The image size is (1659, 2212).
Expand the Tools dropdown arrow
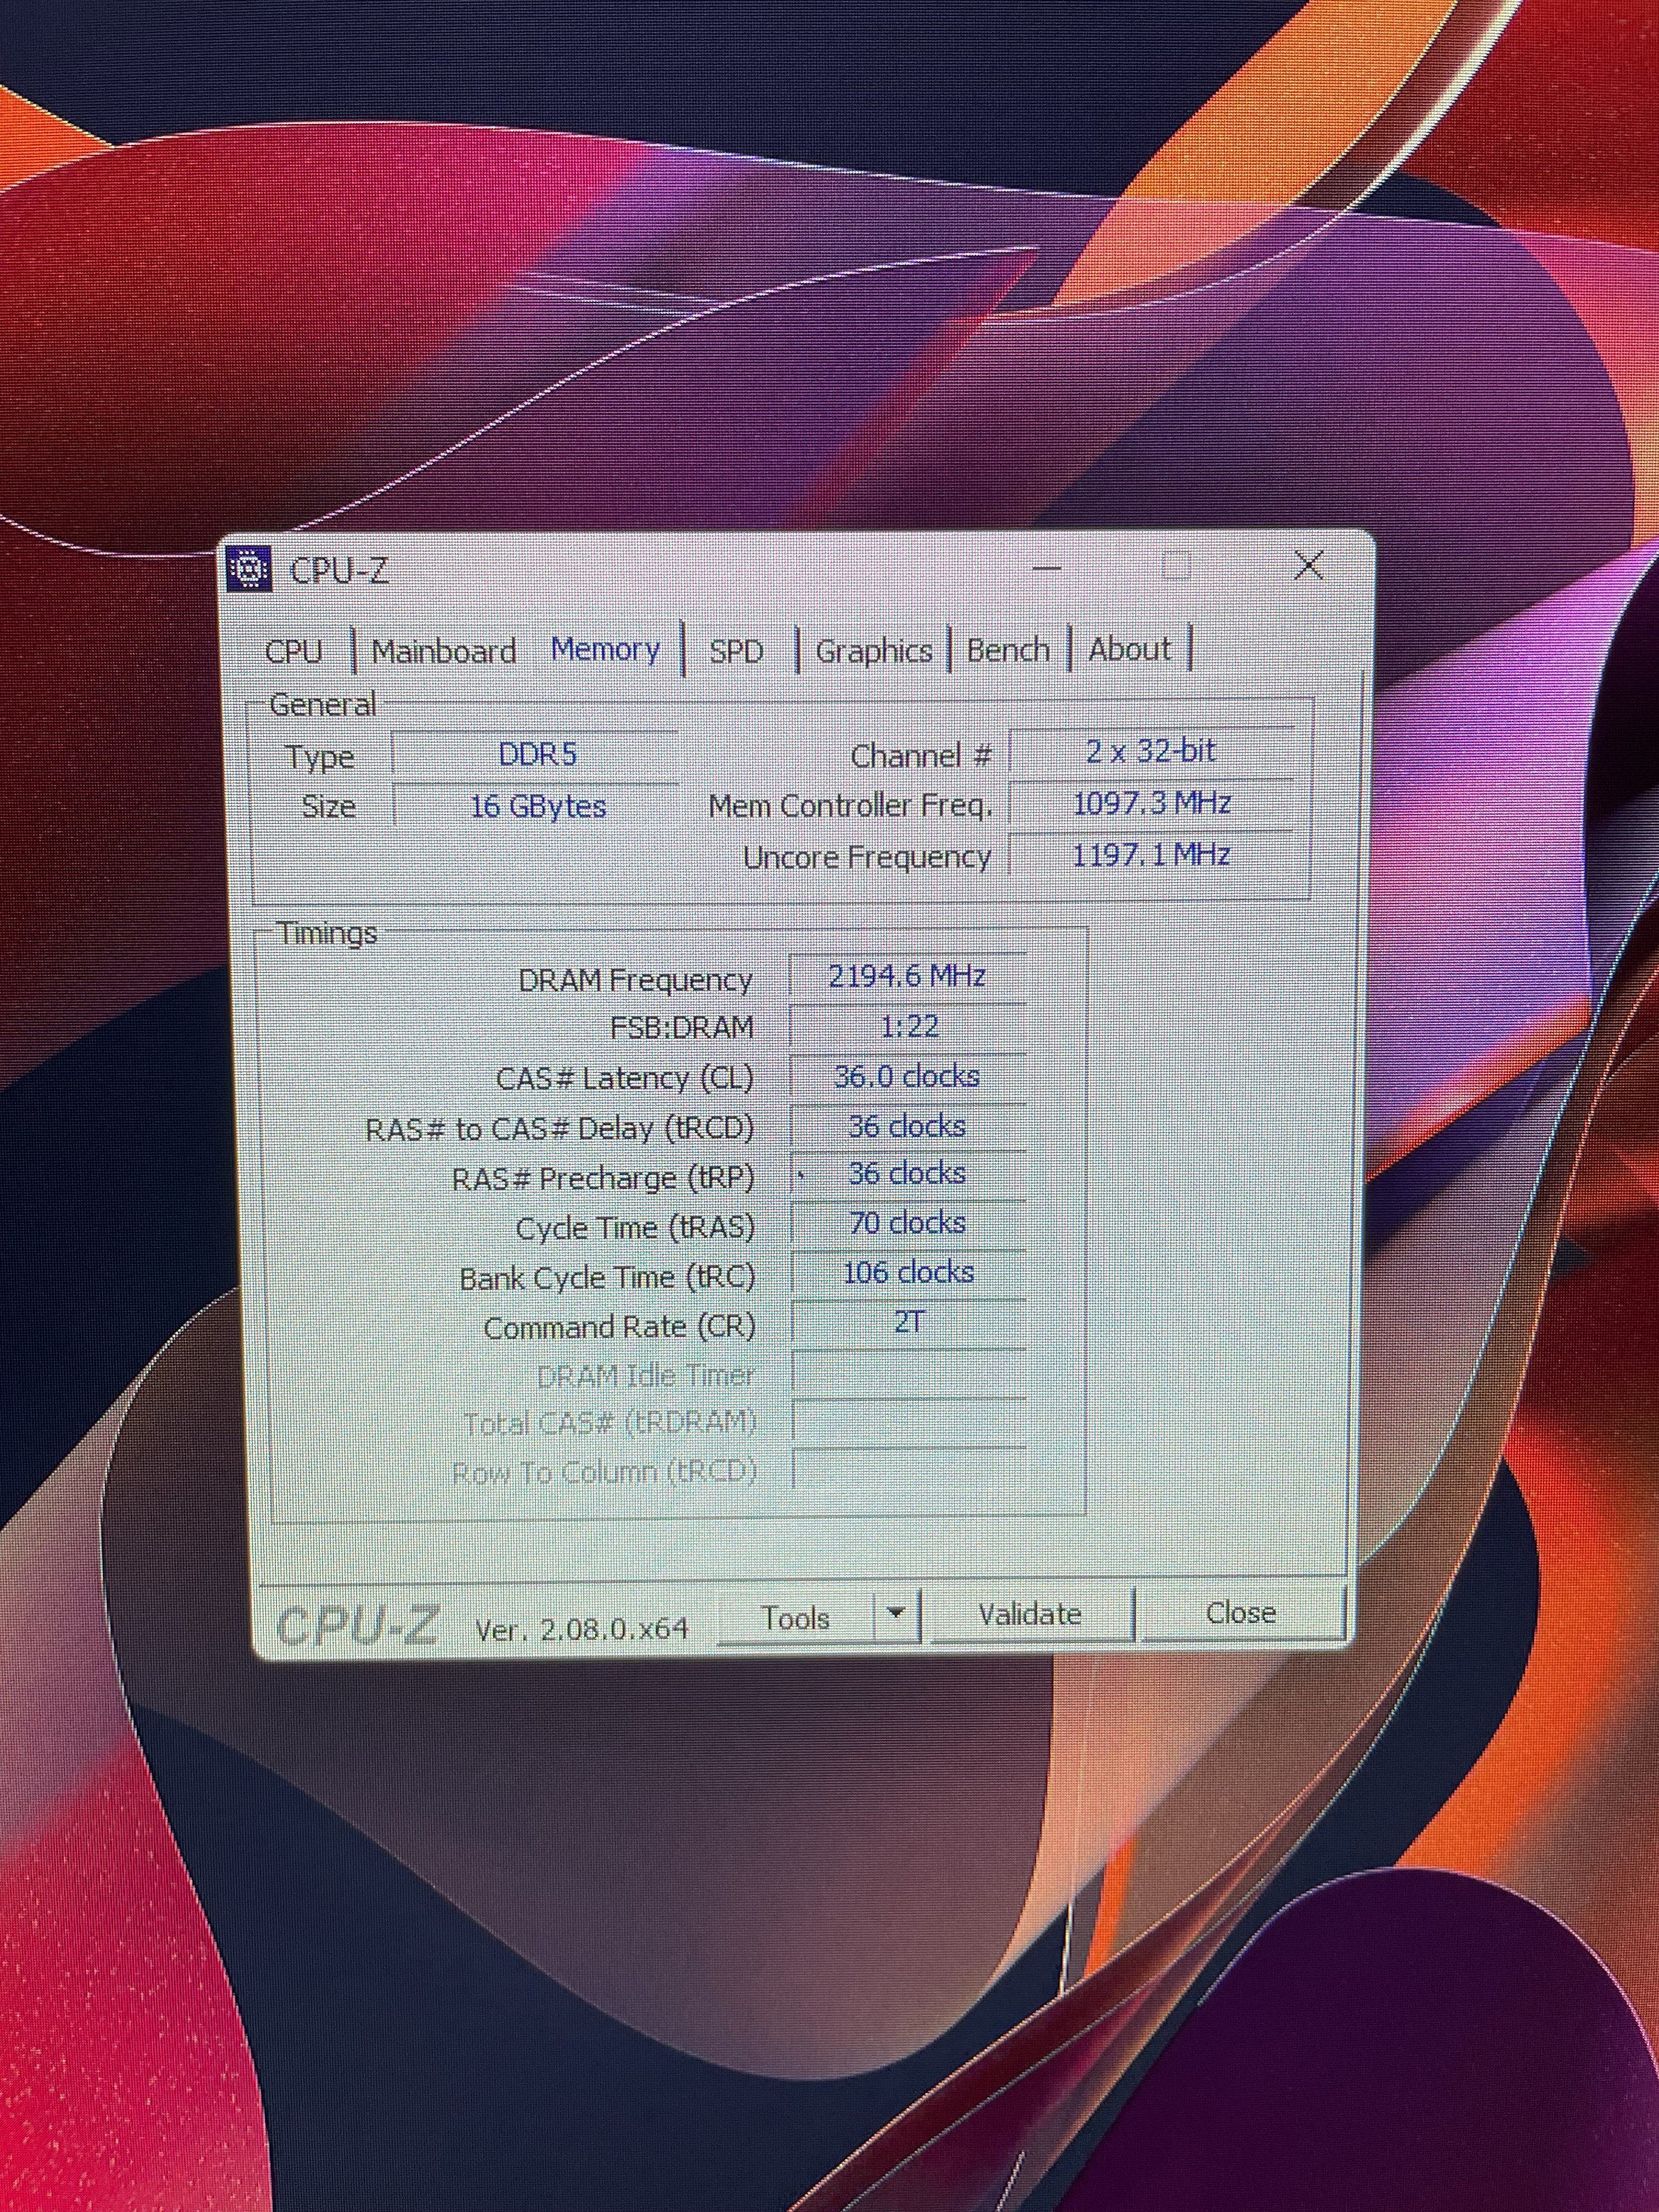896,1614
